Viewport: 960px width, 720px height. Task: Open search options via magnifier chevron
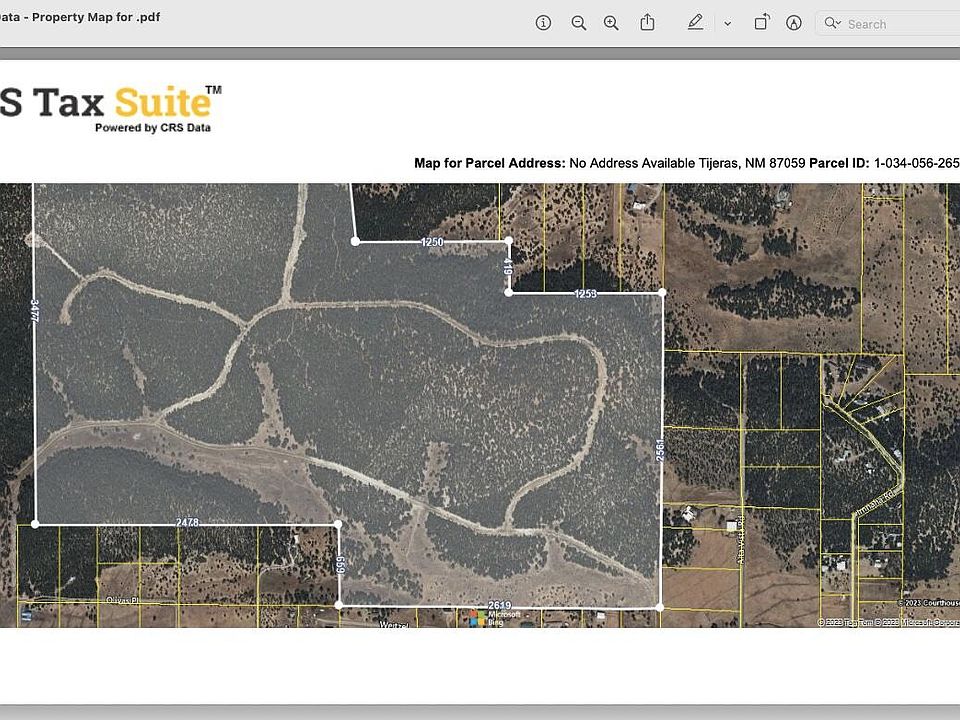(832, 23)
